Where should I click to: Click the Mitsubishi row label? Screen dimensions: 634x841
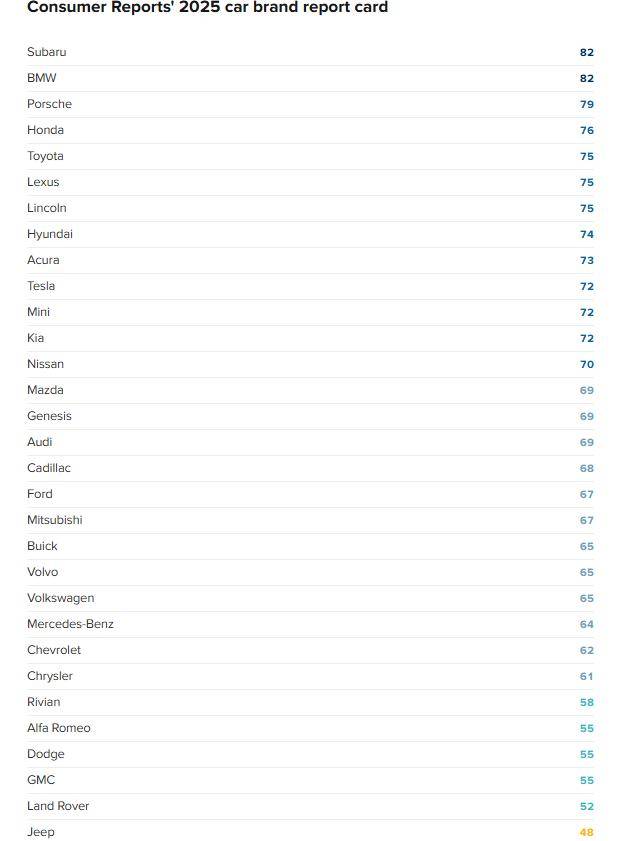[x=55, y=520]
